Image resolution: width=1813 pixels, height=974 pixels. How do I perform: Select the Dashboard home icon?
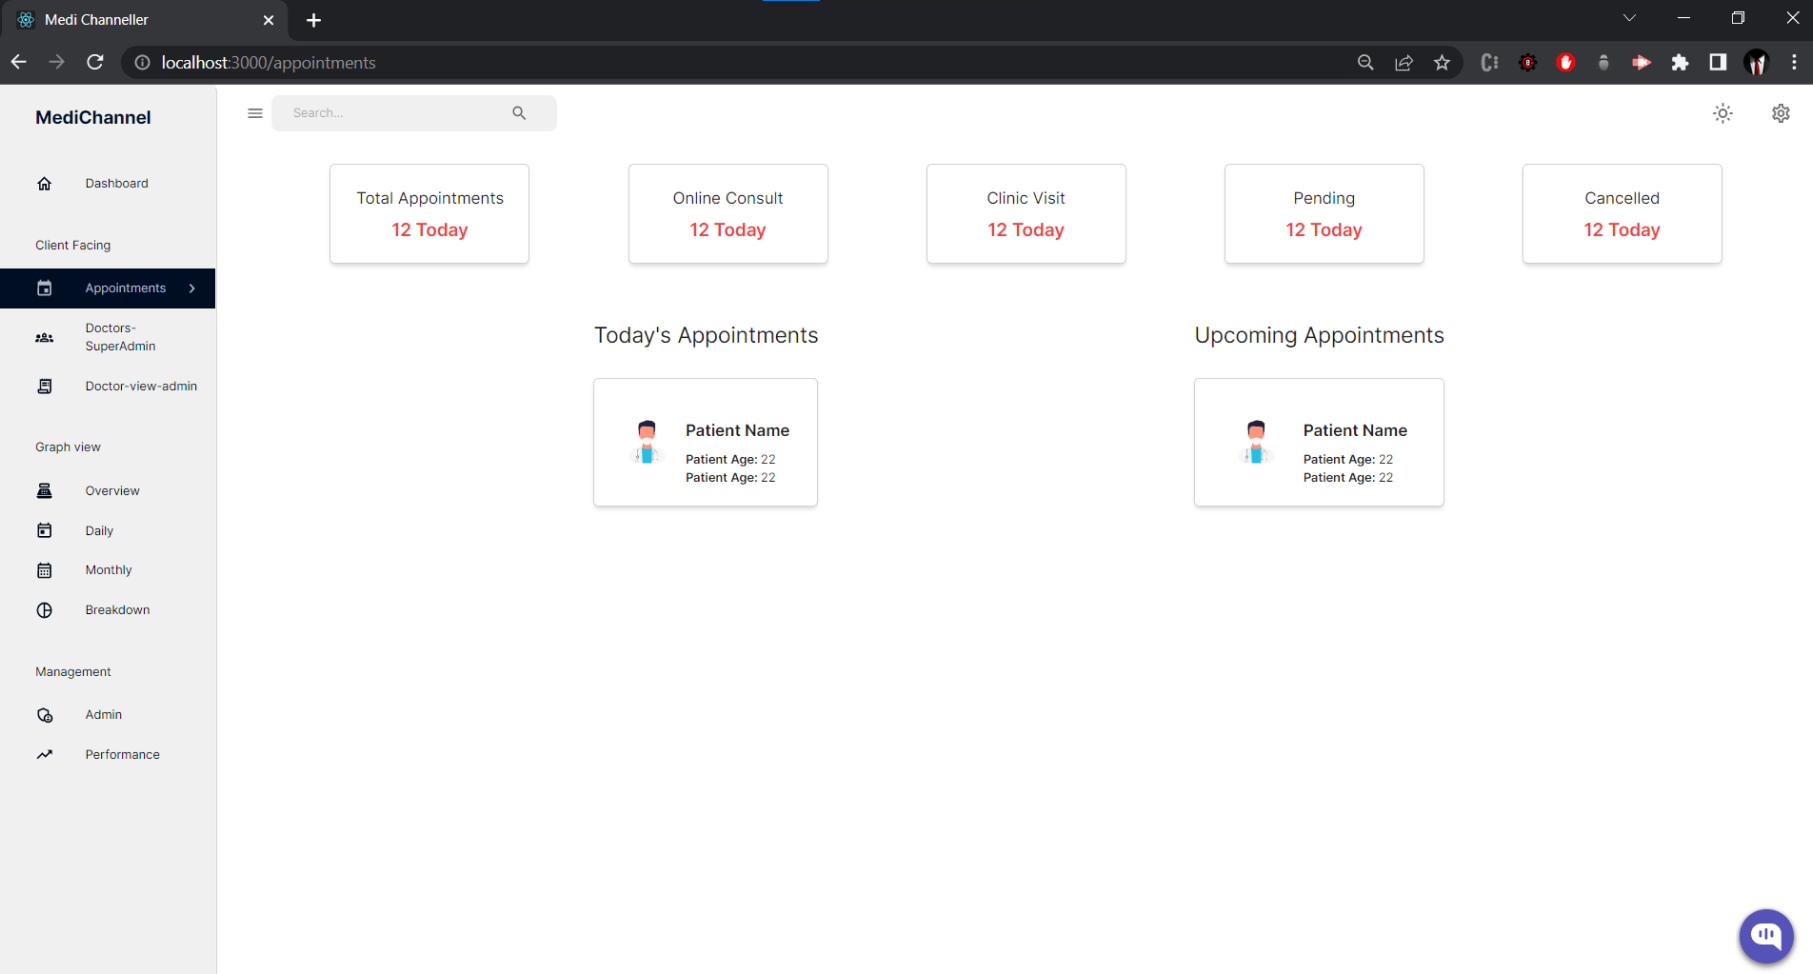coord(44,183)
